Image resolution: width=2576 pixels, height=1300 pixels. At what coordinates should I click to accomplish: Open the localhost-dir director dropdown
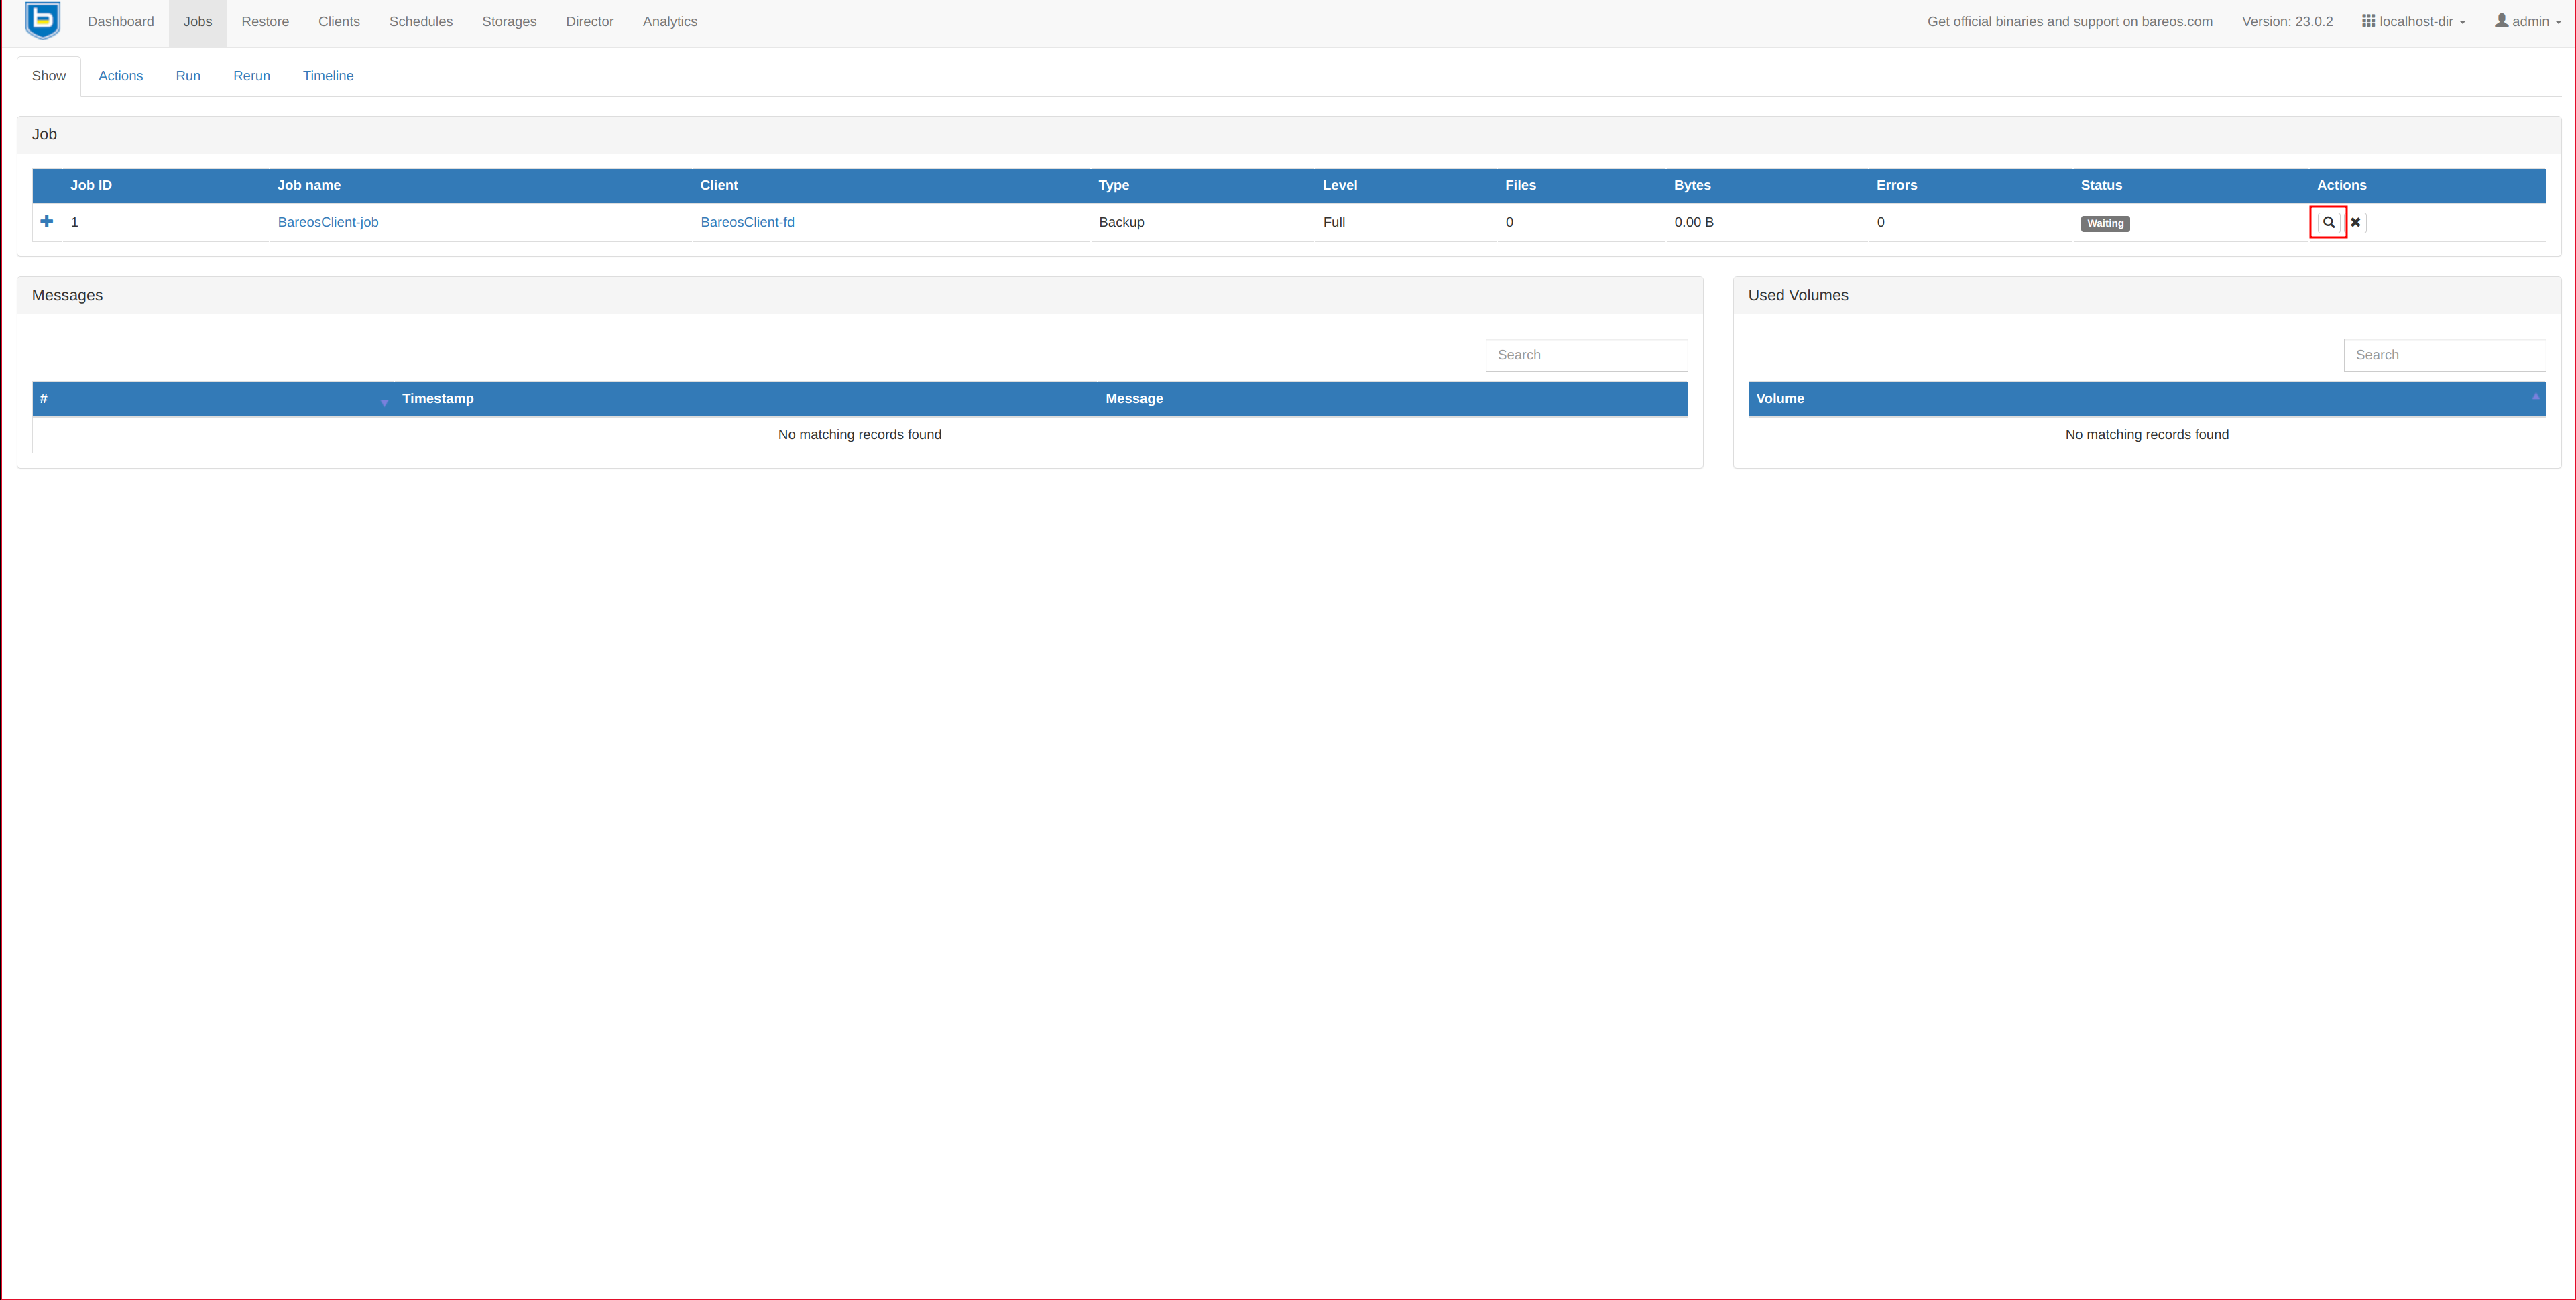point(2414,21)
